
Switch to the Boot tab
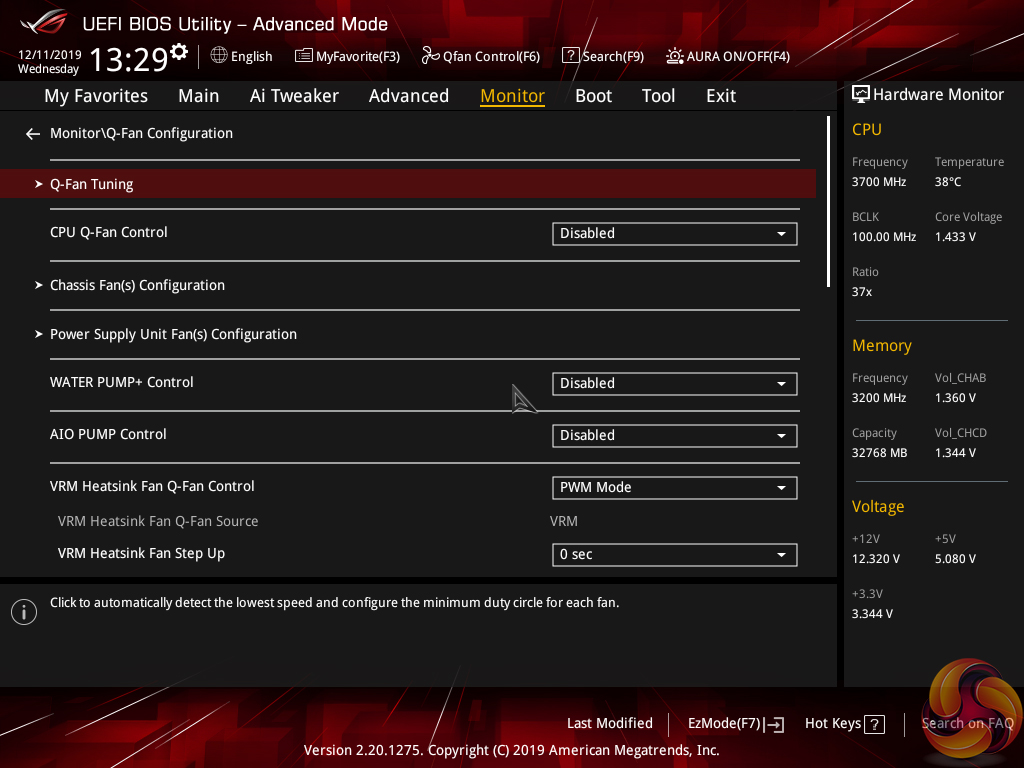tap(593, 96)
